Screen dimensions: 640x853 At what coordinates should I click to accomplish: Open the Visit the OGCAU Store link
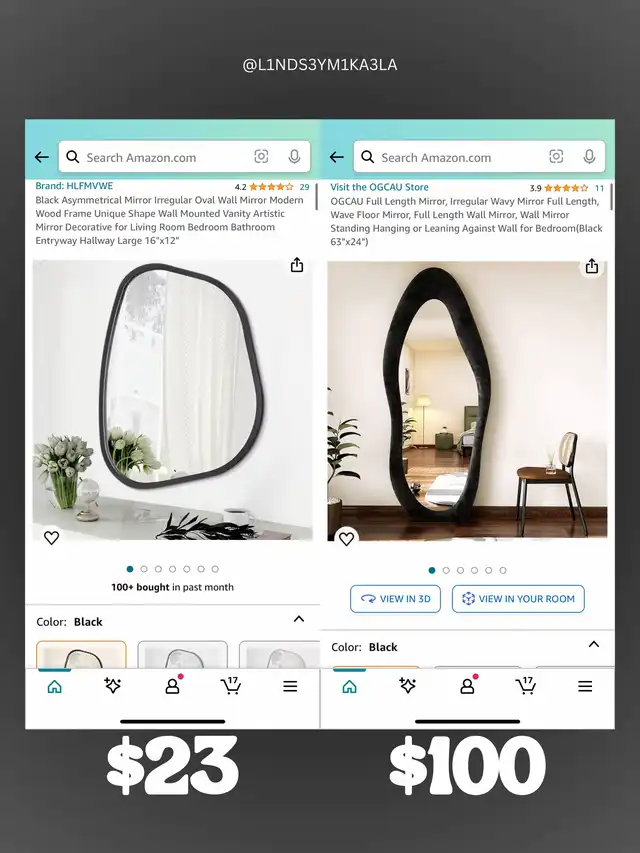click(x=379, y=187)
